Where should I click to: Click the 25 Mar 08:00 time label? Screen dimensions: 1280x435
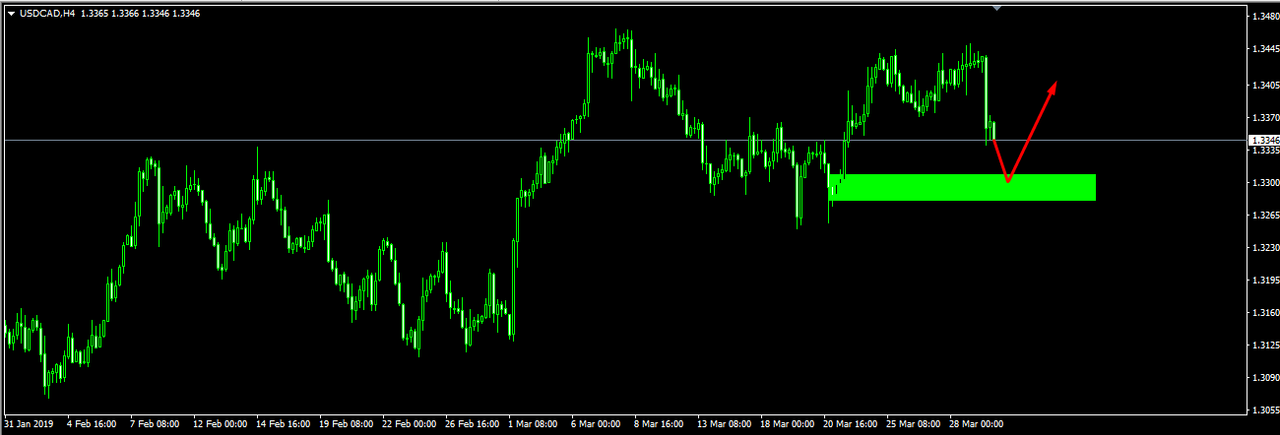912,425
